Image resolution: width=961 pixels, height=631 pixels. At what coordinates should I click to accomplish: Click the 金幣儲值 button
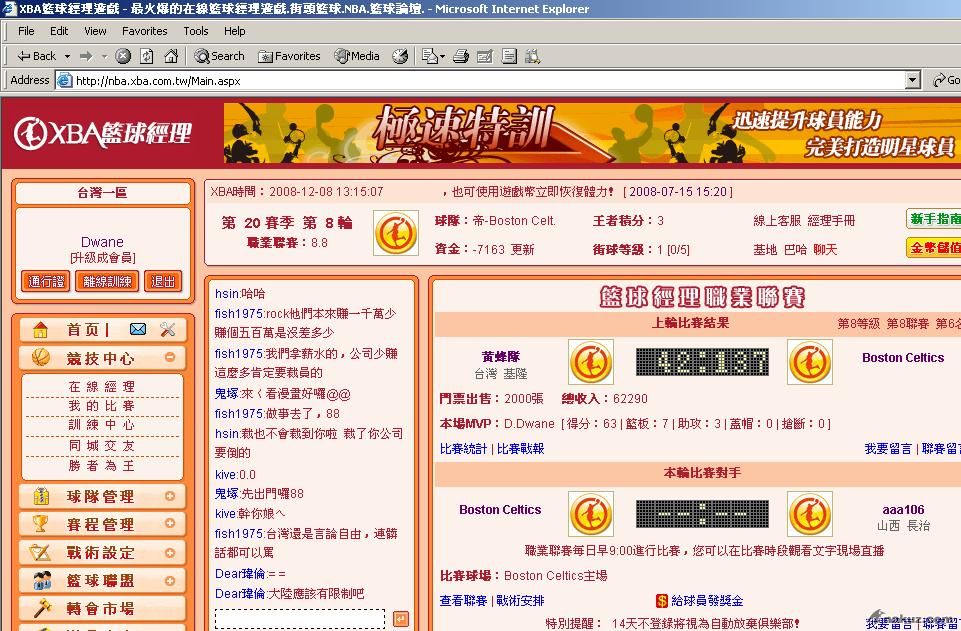tap(933, 247)
